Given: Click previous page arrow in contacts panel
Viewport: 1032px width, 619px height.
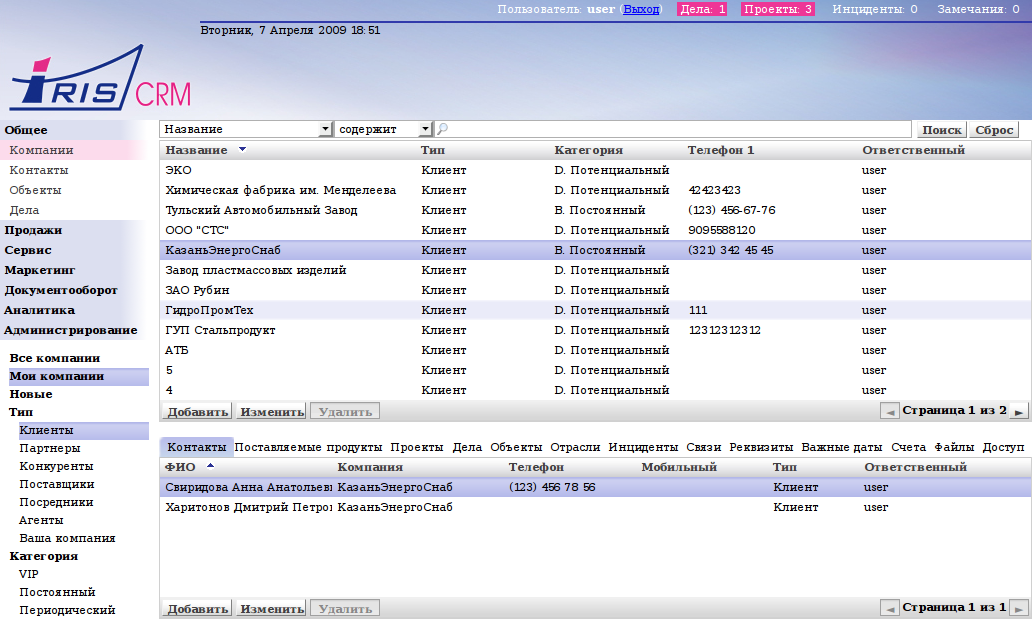Looking at the screenshot, I should [889, 608].
